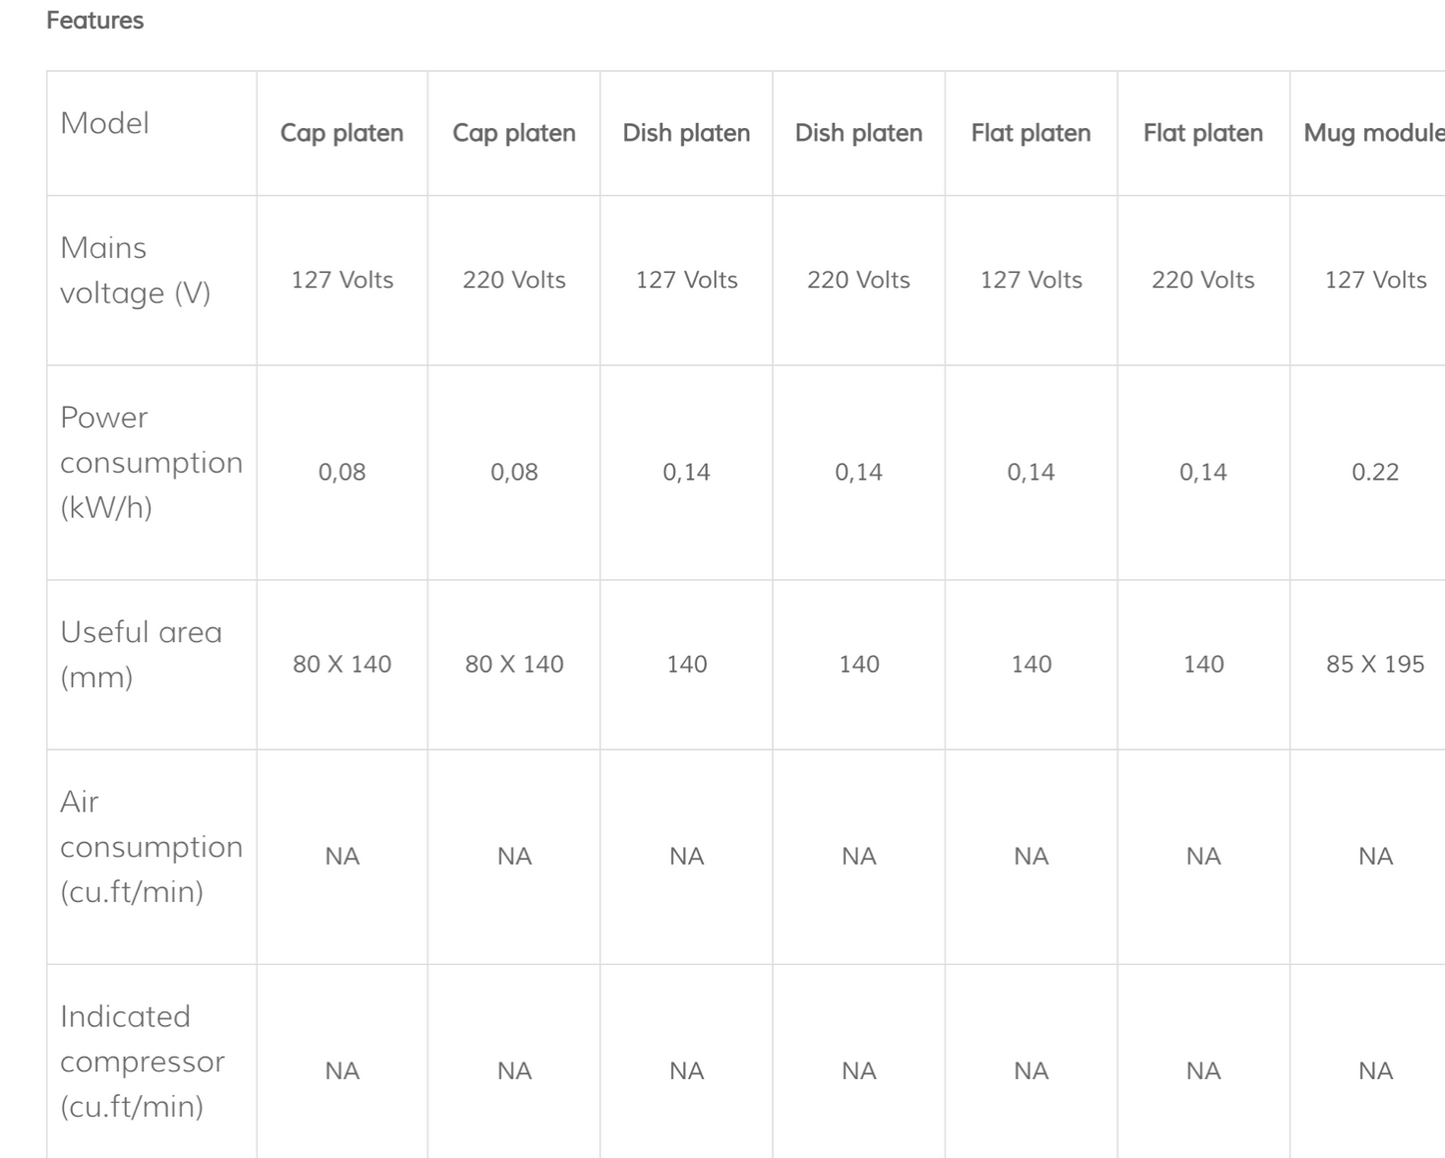The height and width of the screenshot is (1158, 1445).
Task: Select the Flat platen header above 127 Volts
Action: pos(1031,133)
